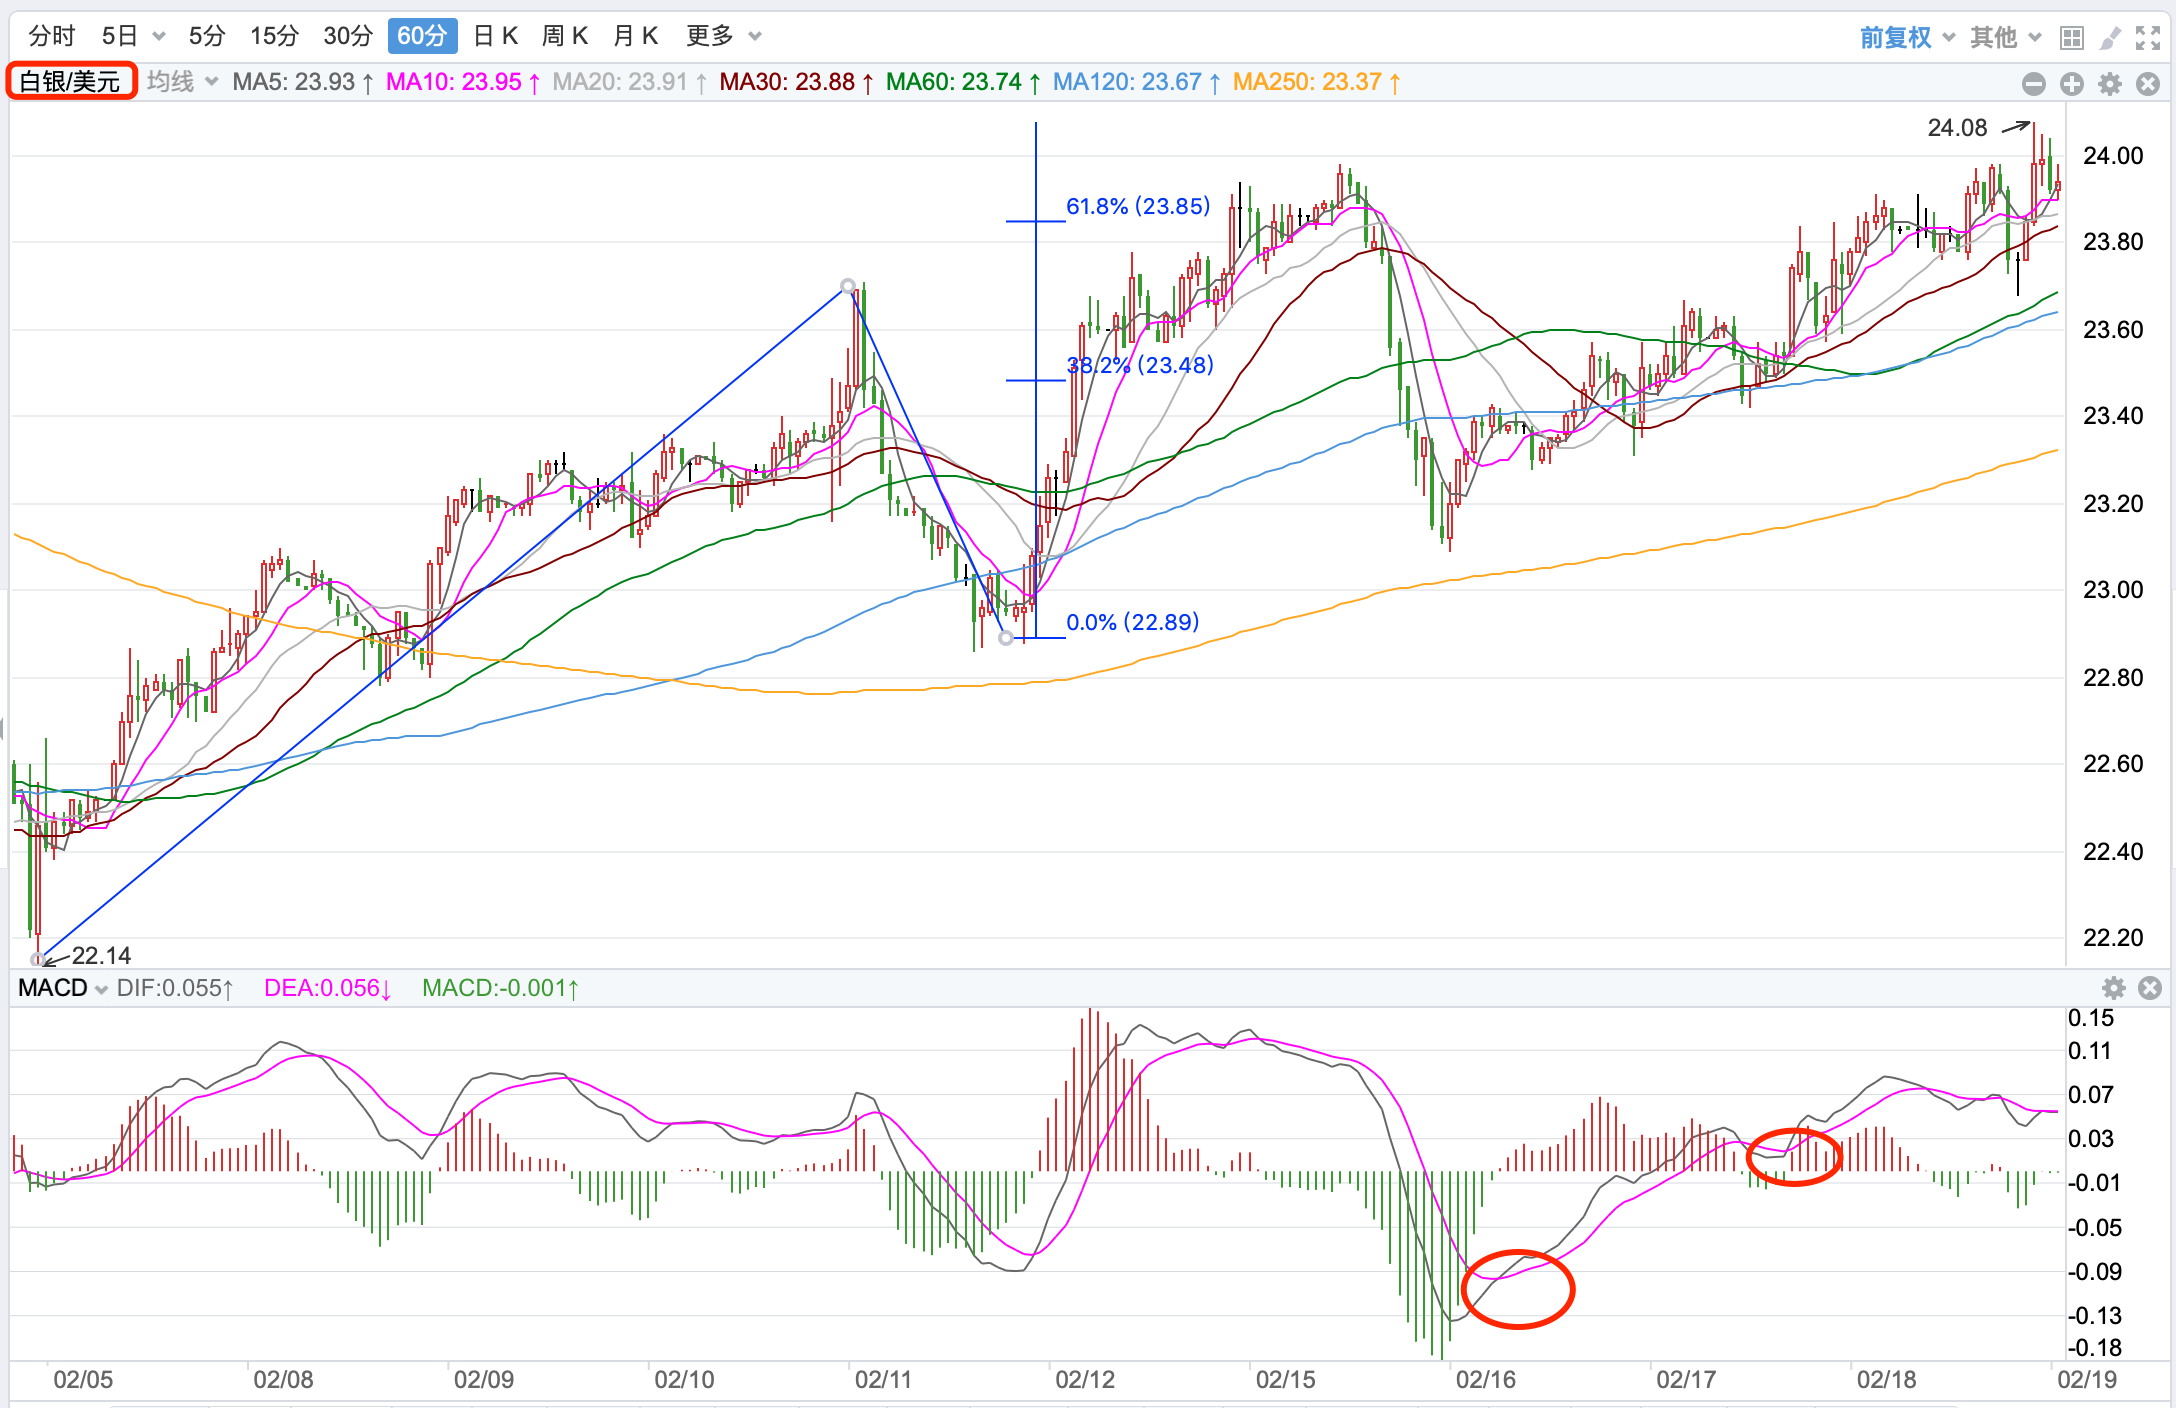Open the 其他 options dropdown
The image size is (2176, 1408).
pos(2005,38)
